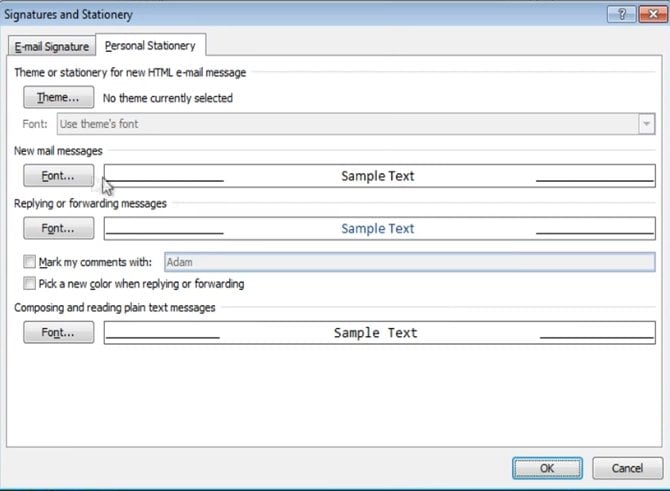The image size is (670, 491).
Task: Switch to the E-mail Signature tab
Action: pyautogui.click(x=51, y=46)
